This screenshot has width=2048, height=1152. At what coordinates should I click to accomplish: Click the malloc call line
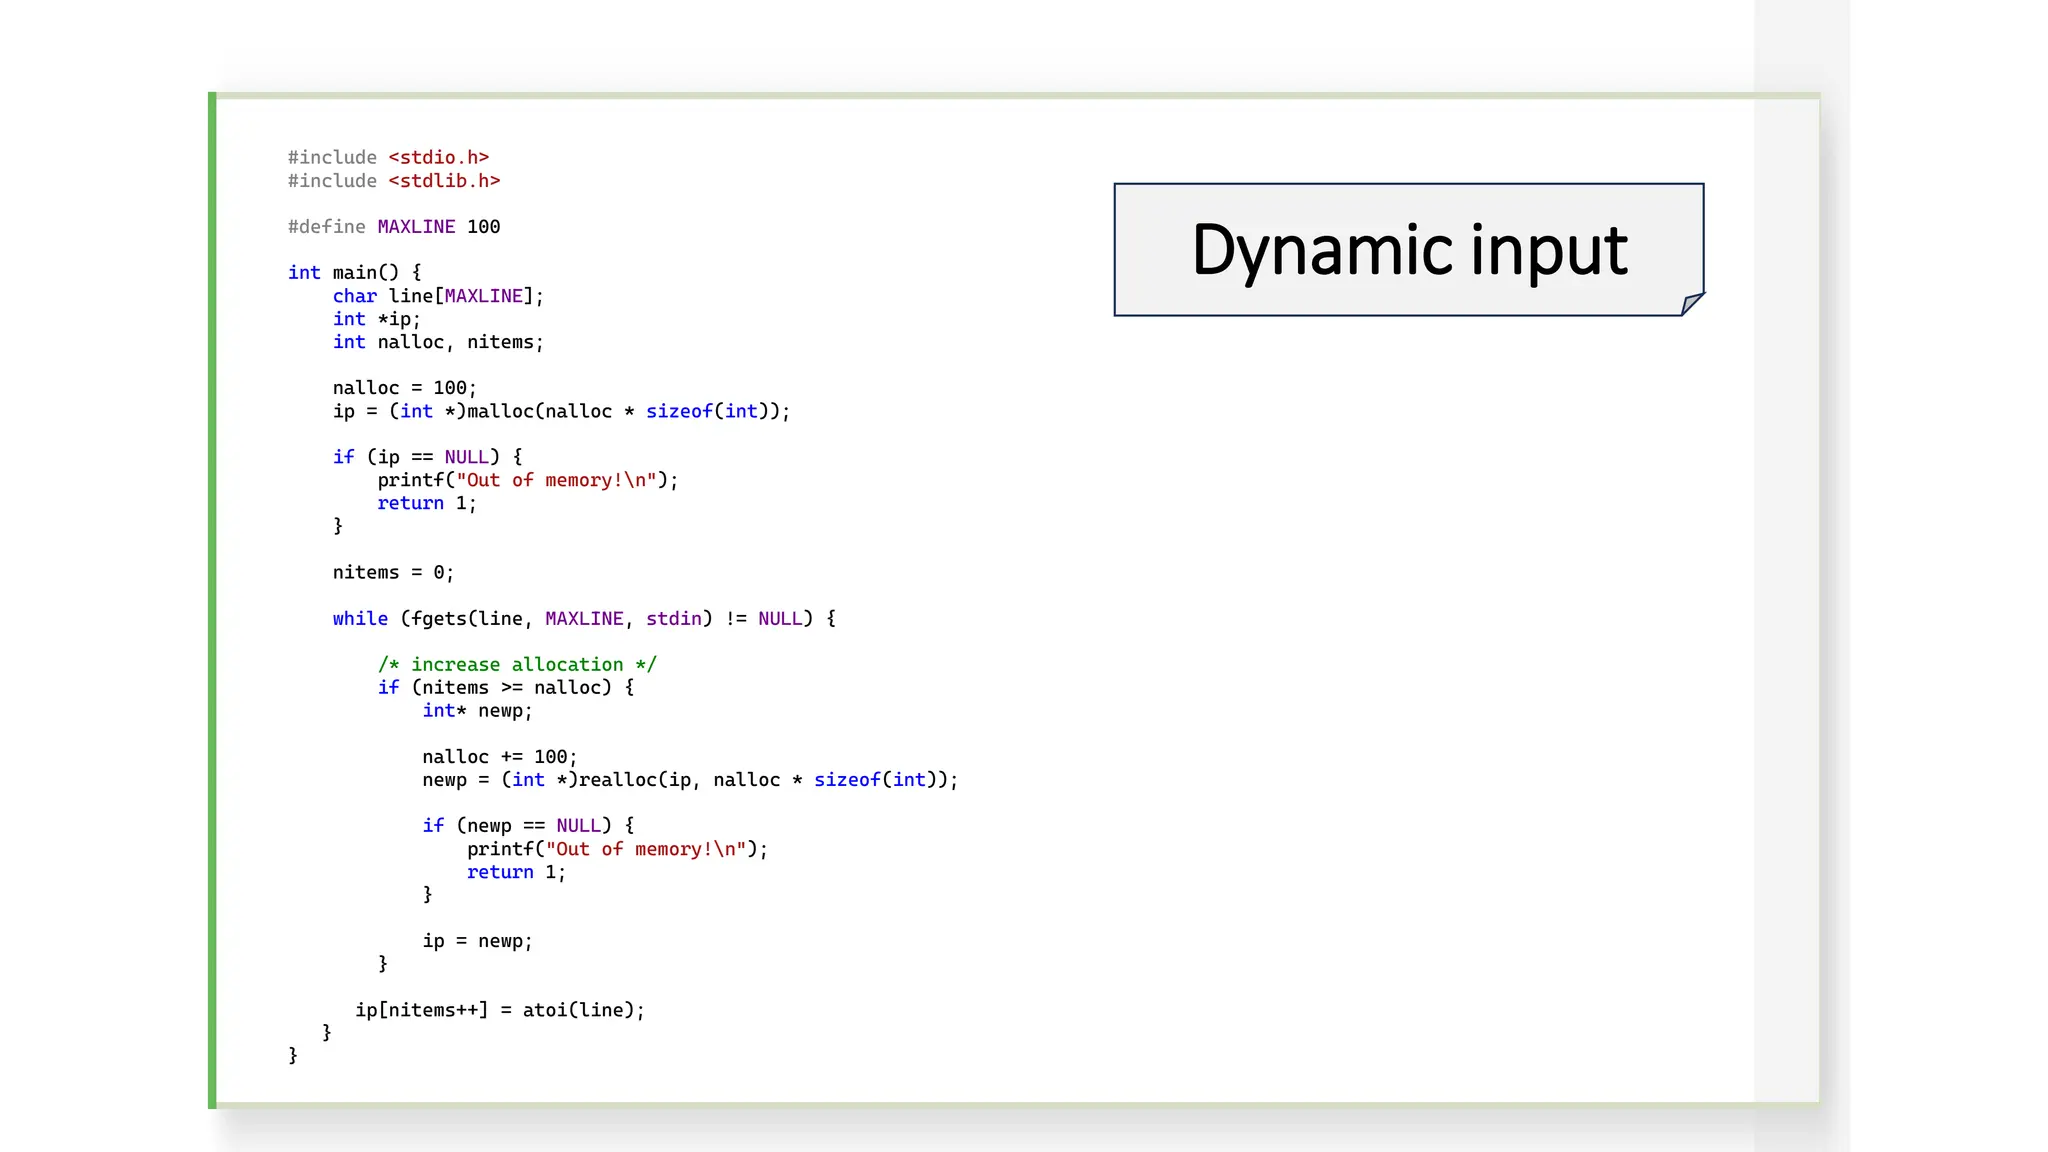point(562,411)
